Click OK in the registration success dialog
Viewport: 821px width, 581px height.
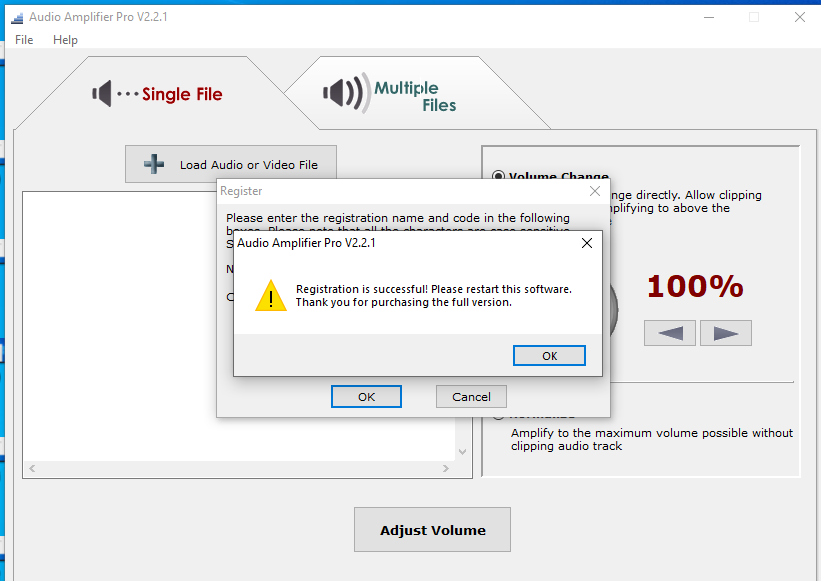click(x=549, y=355)
